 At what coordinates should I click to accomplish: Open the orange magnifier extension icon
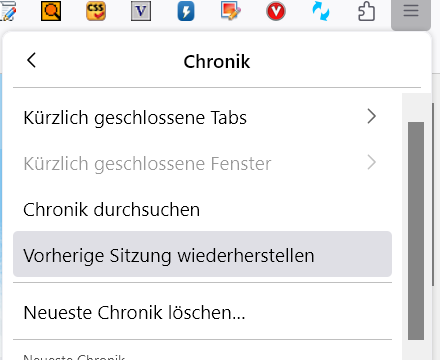(51, 11)
